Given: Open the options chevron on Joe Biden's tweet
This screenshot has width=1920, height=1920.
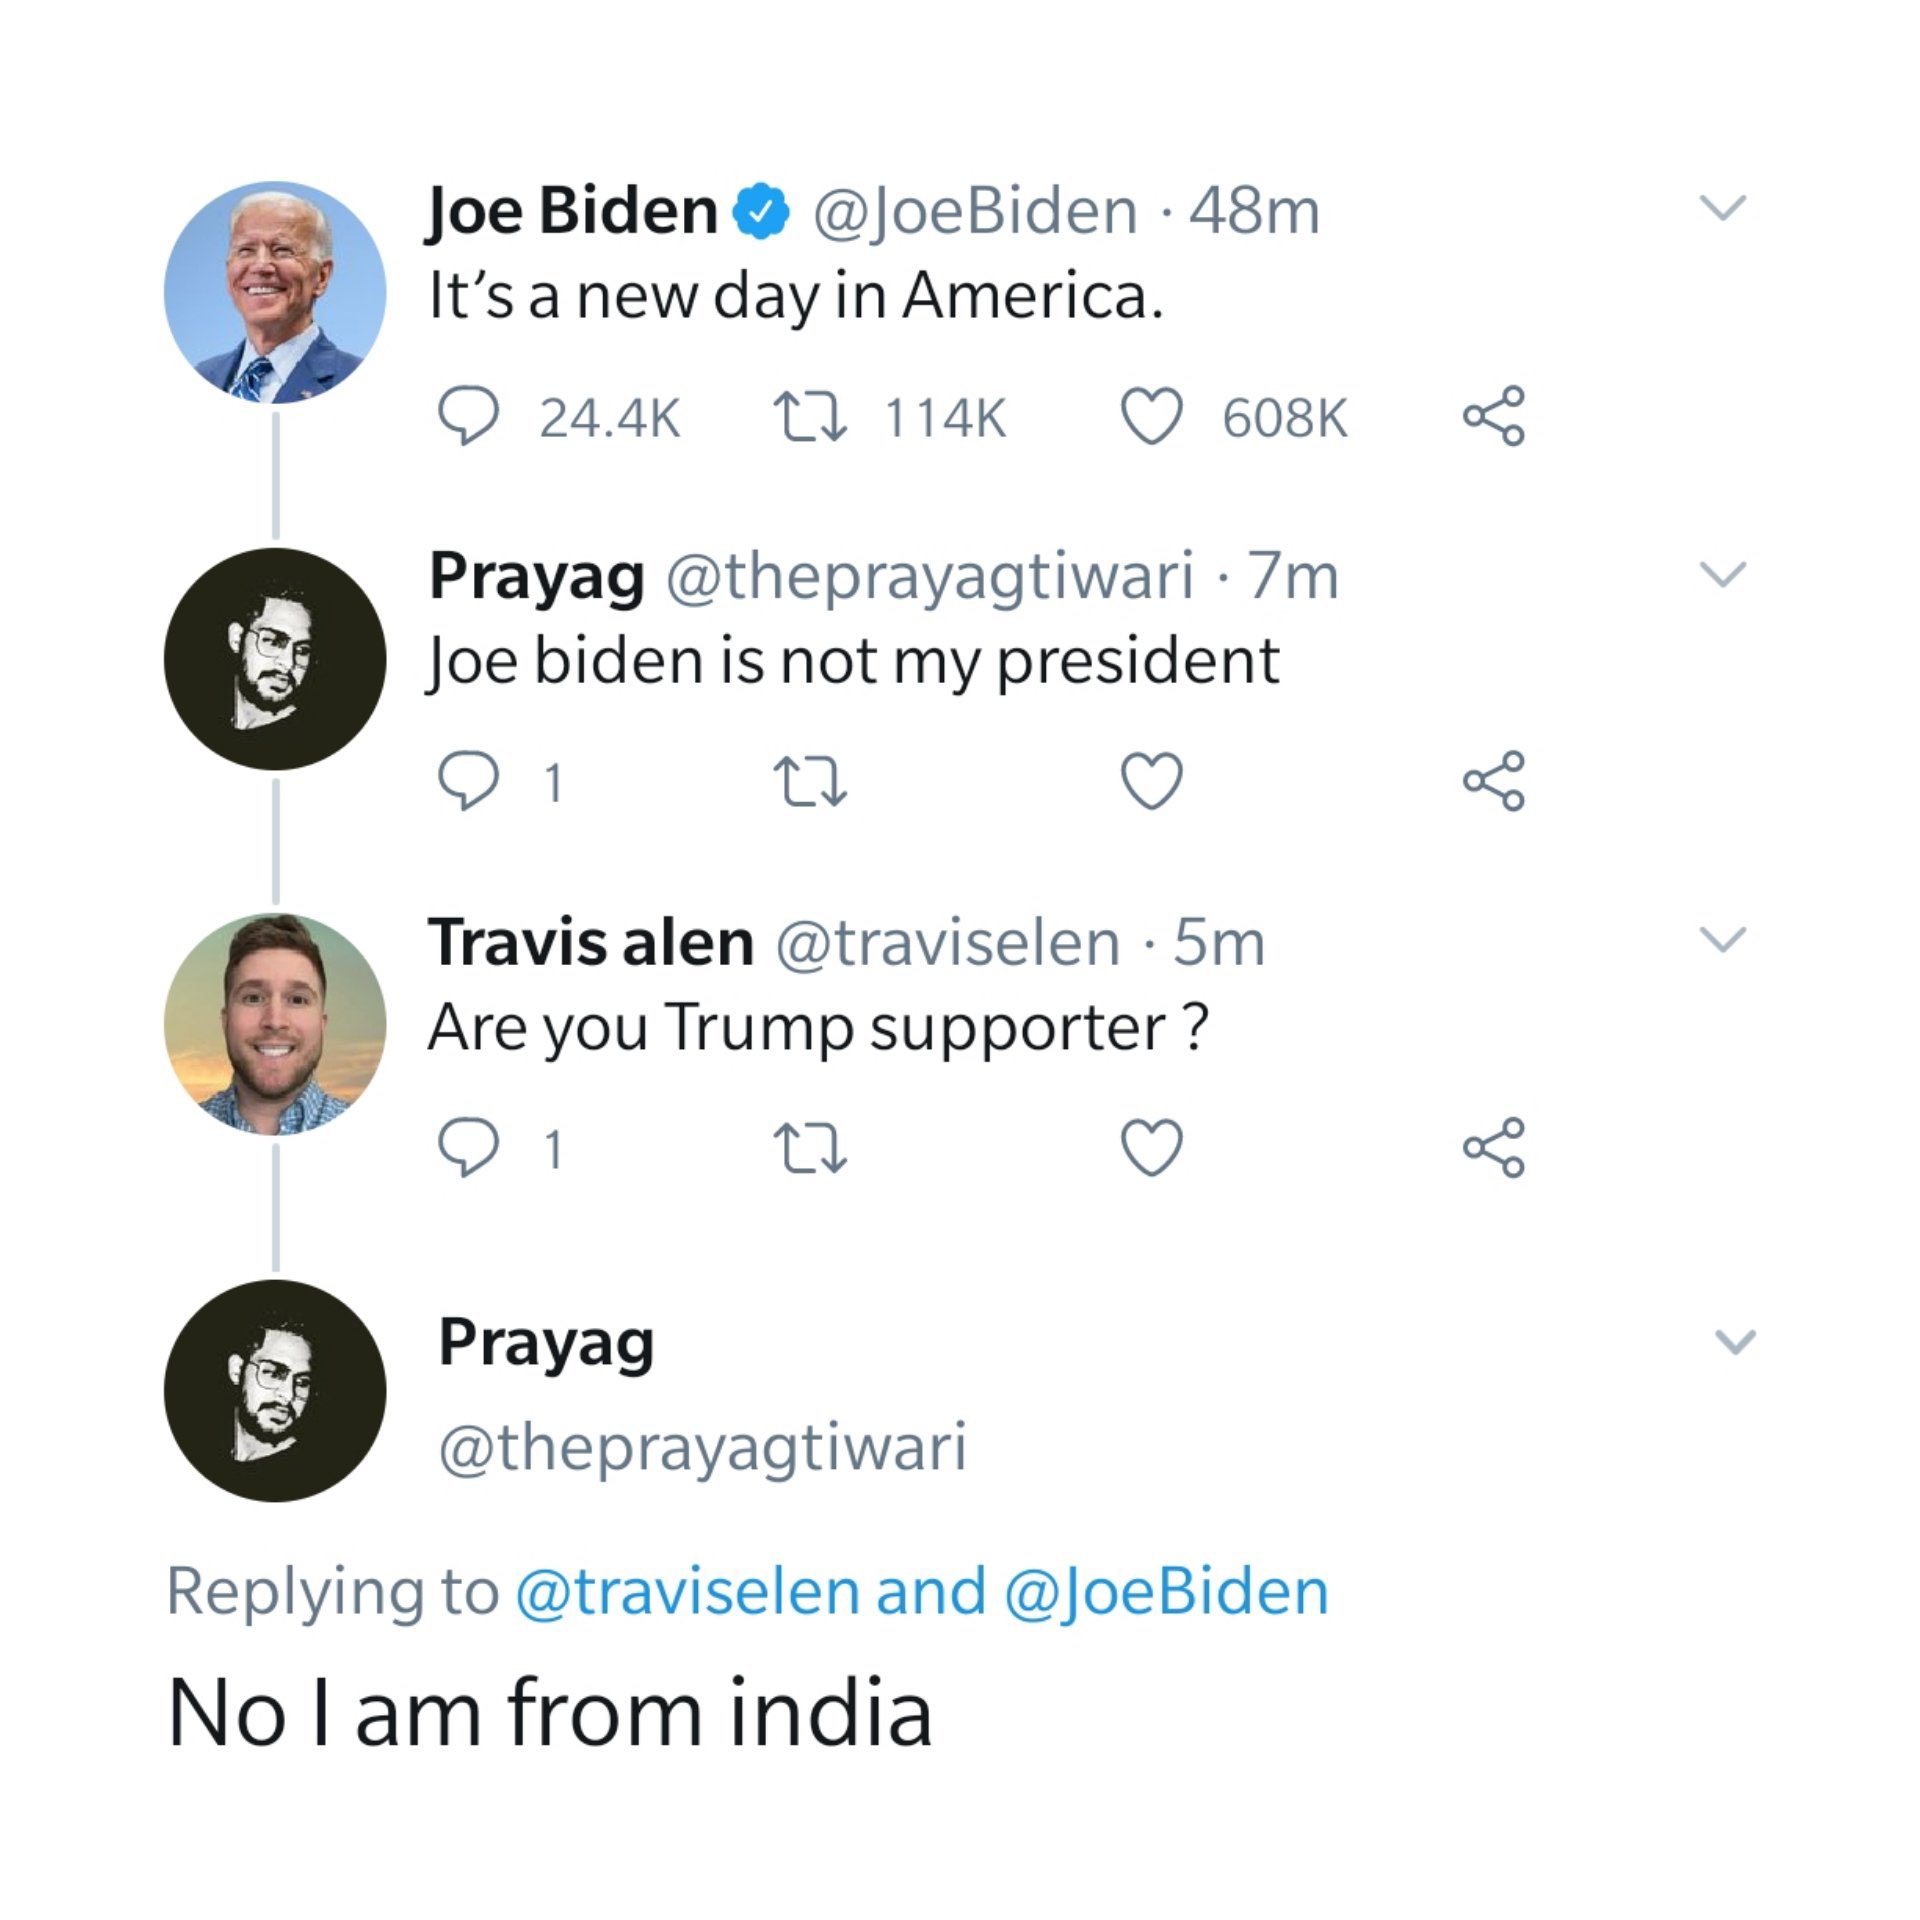Looking at the screenshot, I should click(x=1723, y=208).
